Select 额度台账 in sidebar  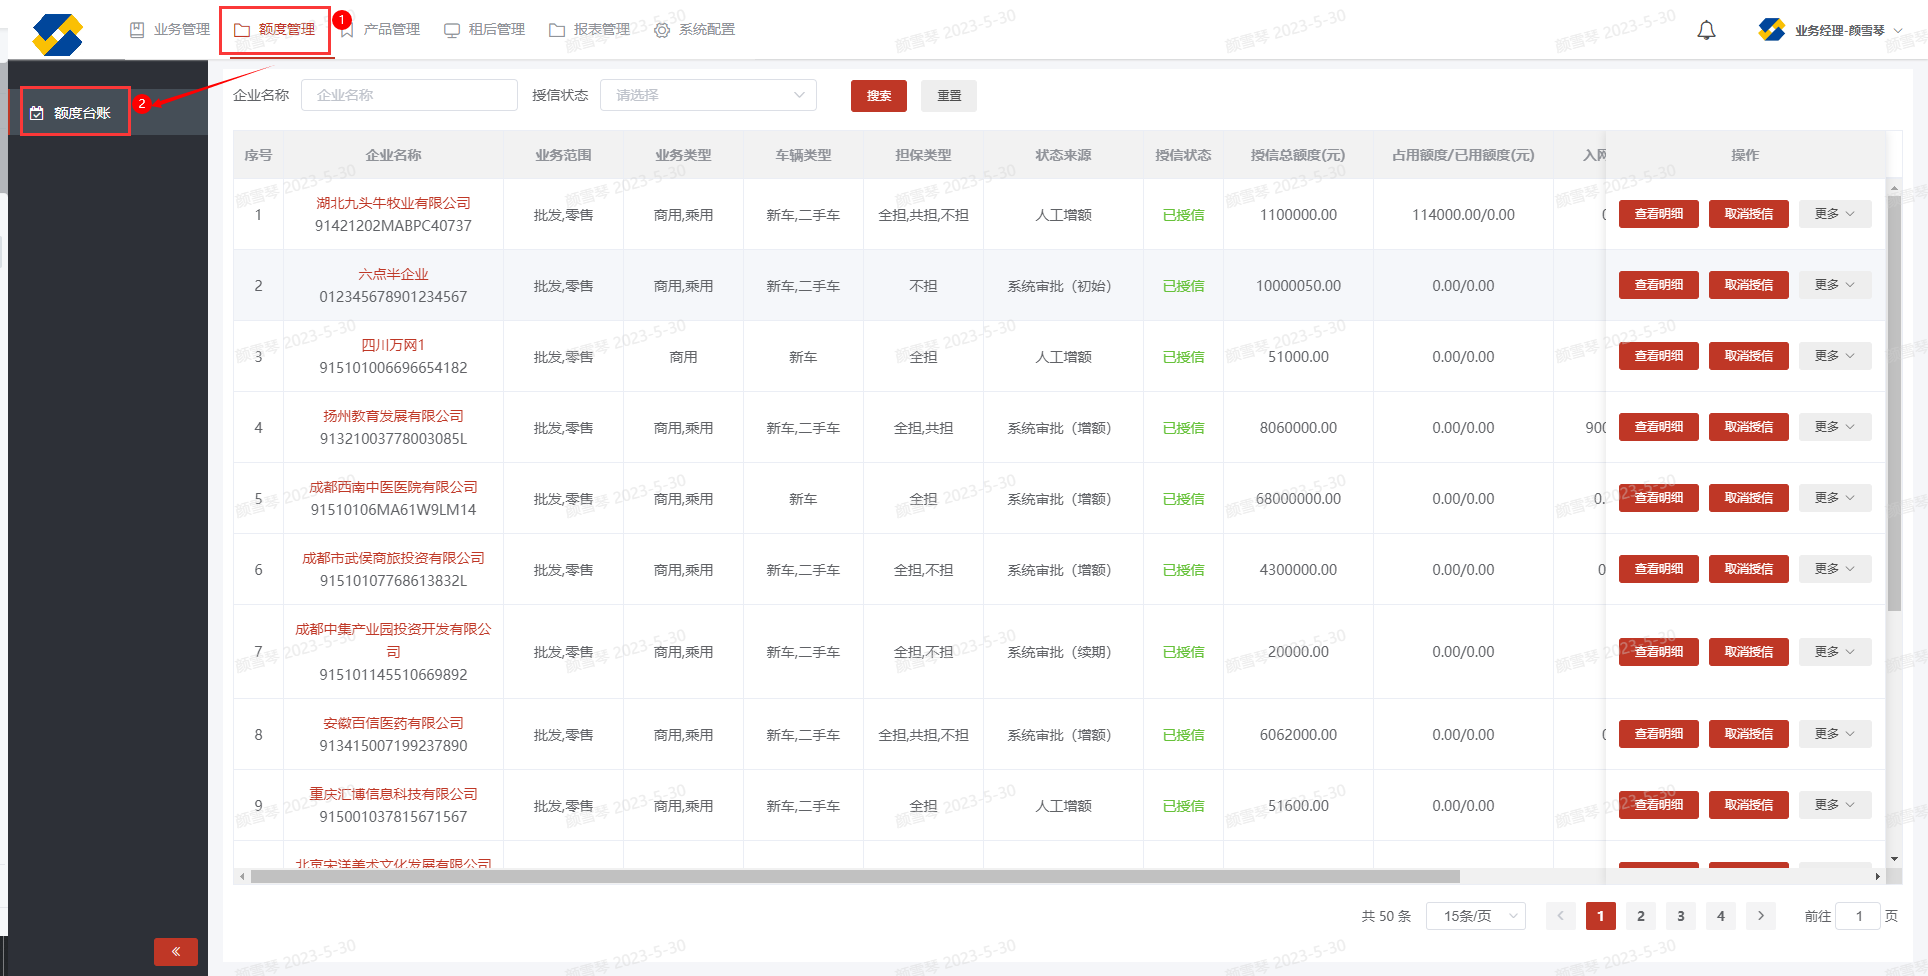click(x=76, y=113)
